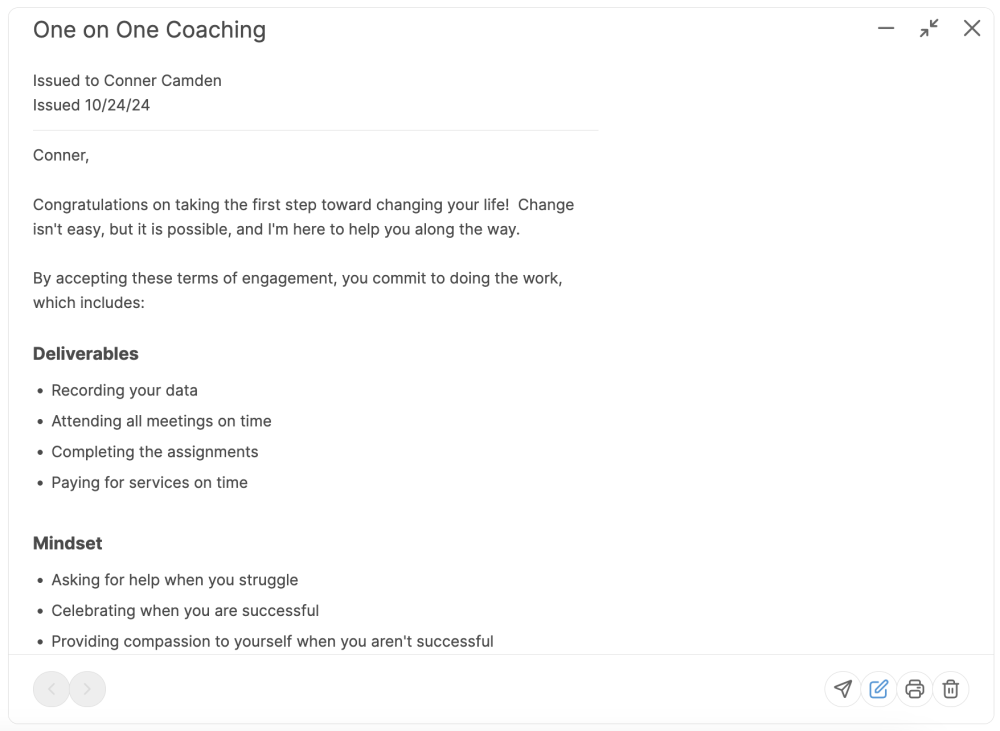1000x731 pixels.
Task: Go to the next document with the right chevron
Action: pos(87,689)
